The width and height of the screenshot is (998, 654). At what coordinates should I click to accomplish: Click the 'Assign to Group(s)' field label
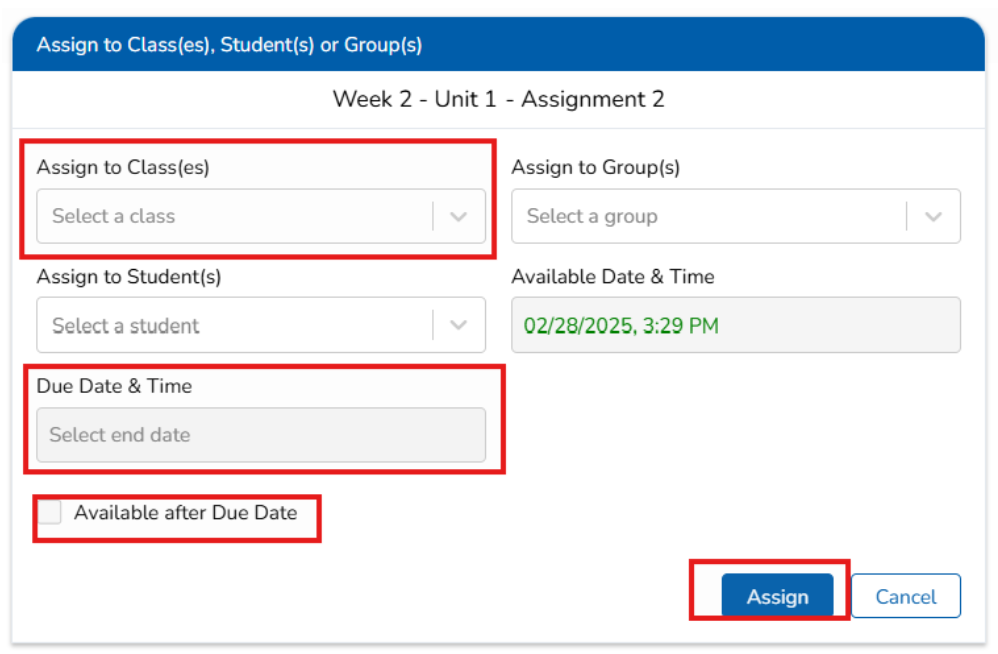pyautogui.click(x=595, y=168)
